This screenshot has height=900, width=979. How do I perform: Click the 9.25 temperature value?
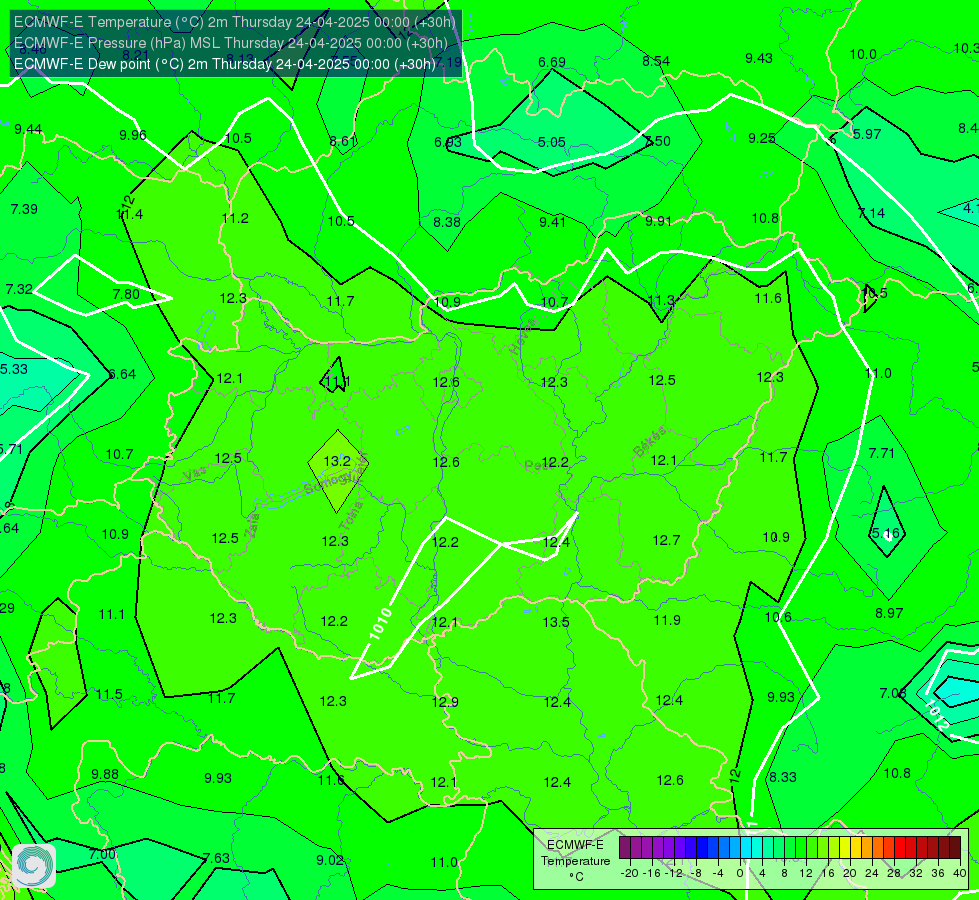[762, 138]
